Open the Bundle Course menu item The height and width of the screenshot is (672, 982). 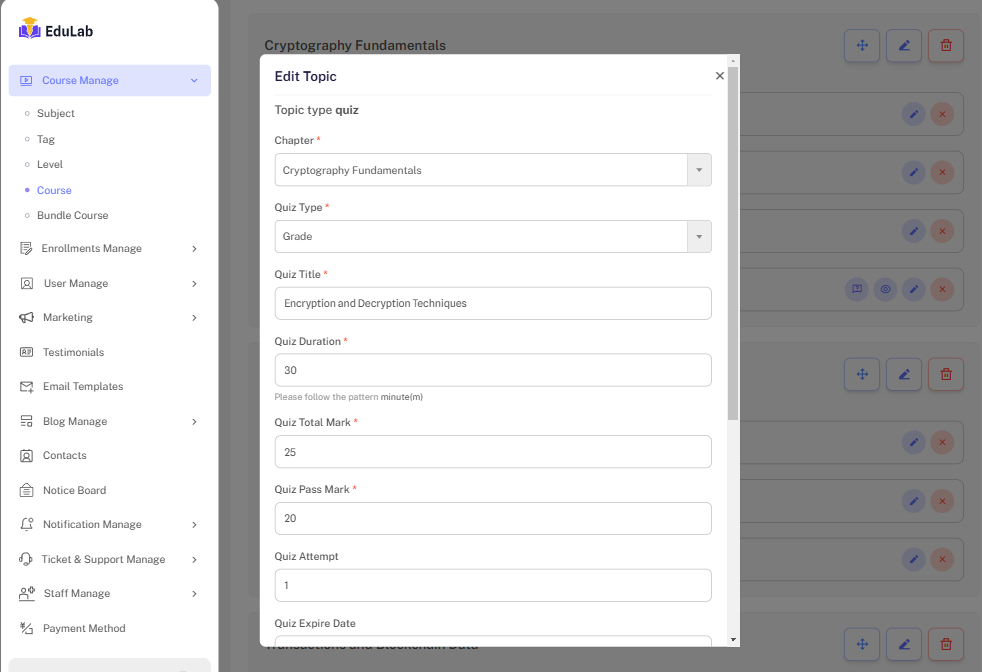click(72, 215)
